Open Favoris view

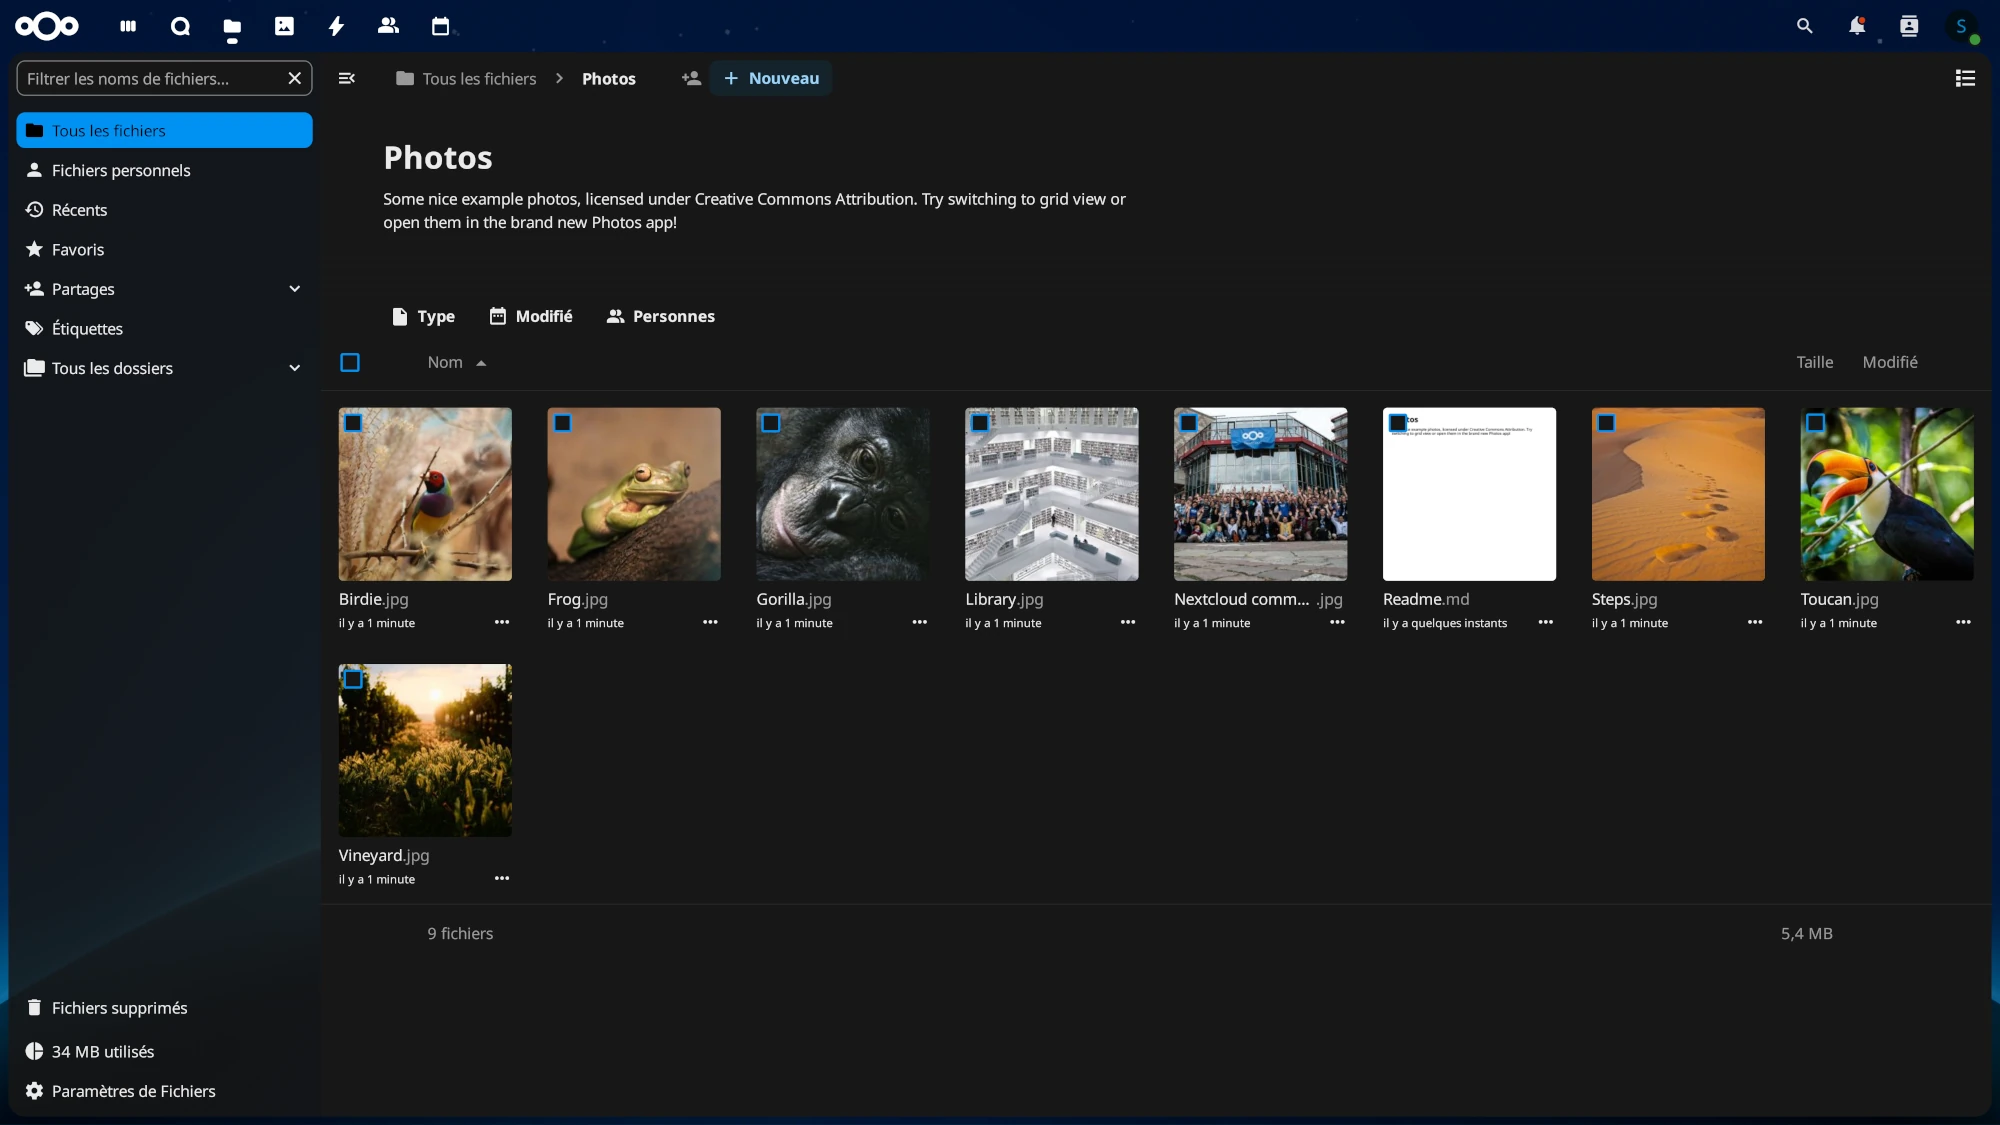point(164,249)
